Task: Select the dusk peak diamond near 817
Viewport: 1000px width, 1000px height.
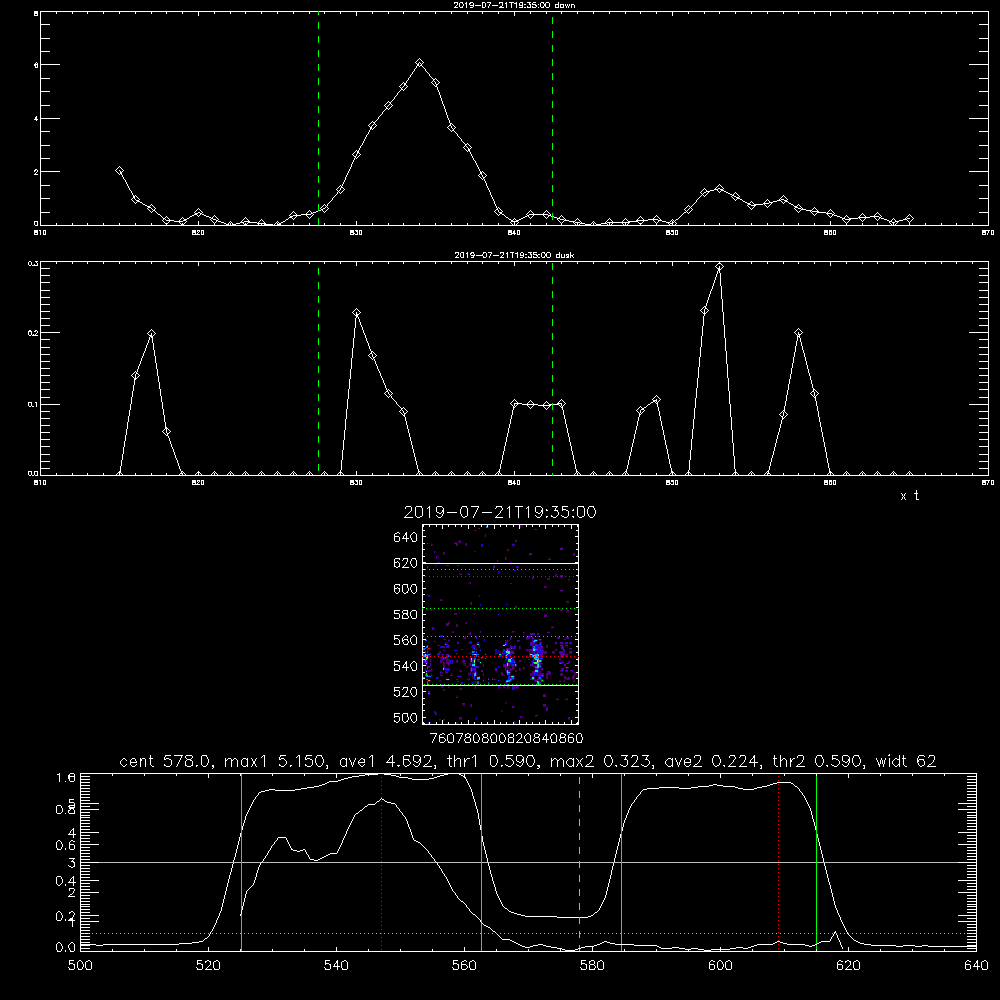Action: [151, 334]
